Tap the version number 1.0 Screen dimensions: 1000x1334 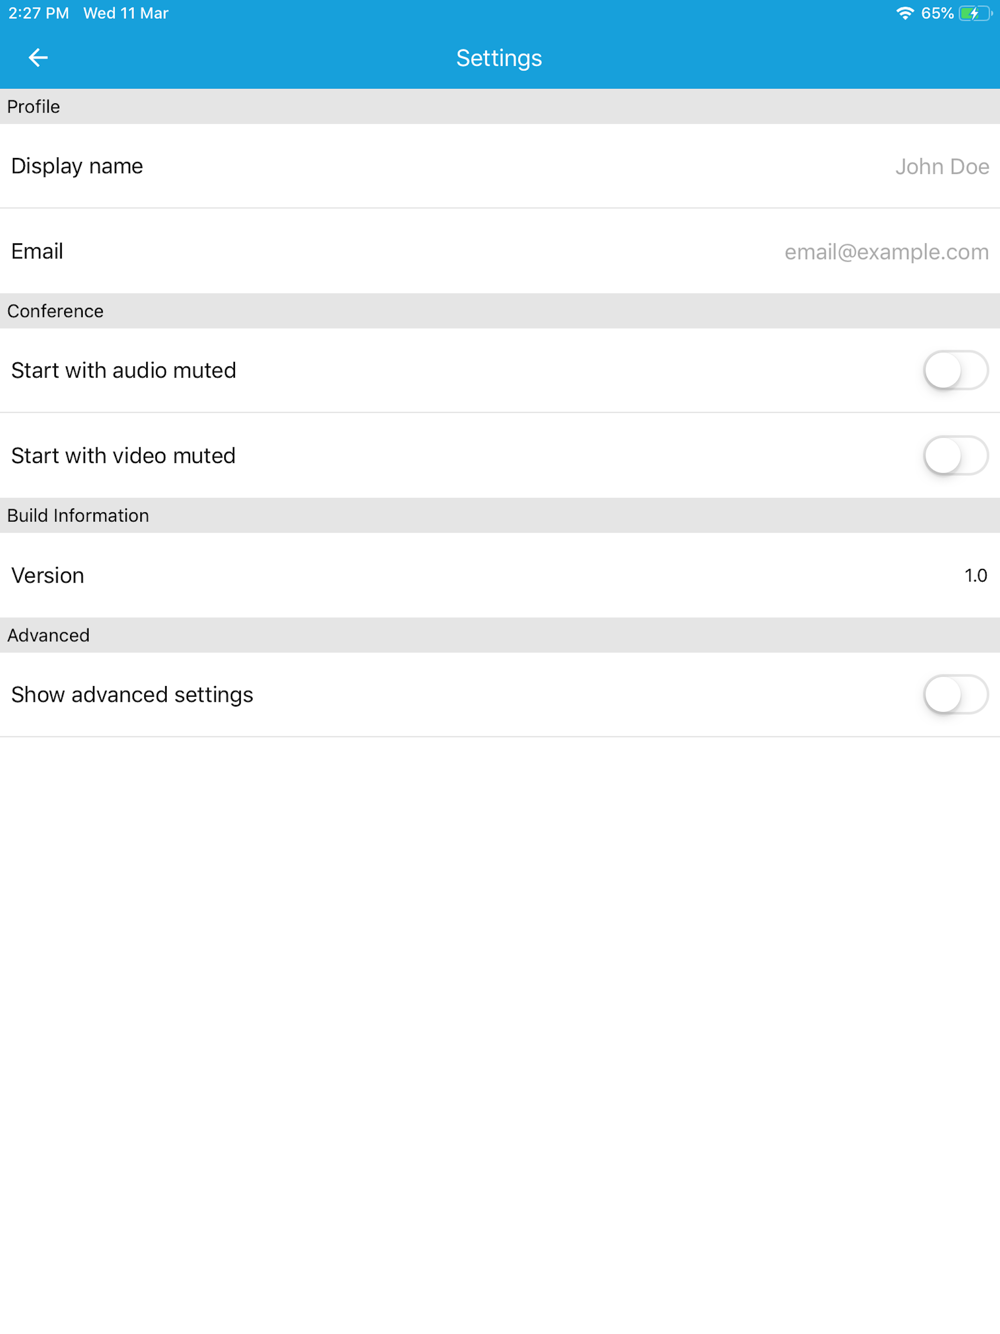[x=976, y=575]
